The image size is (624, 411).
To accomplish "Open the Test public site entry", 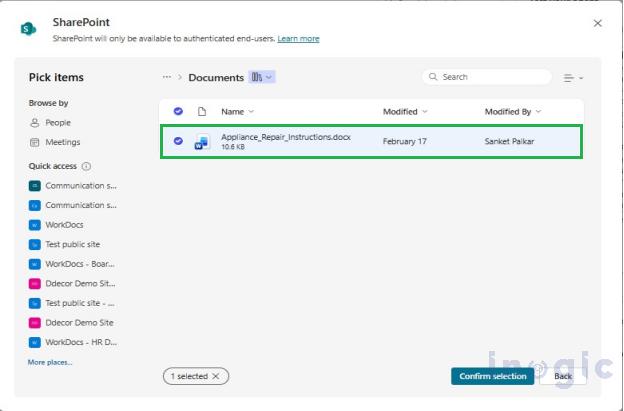I will click(x=64, y=244).
